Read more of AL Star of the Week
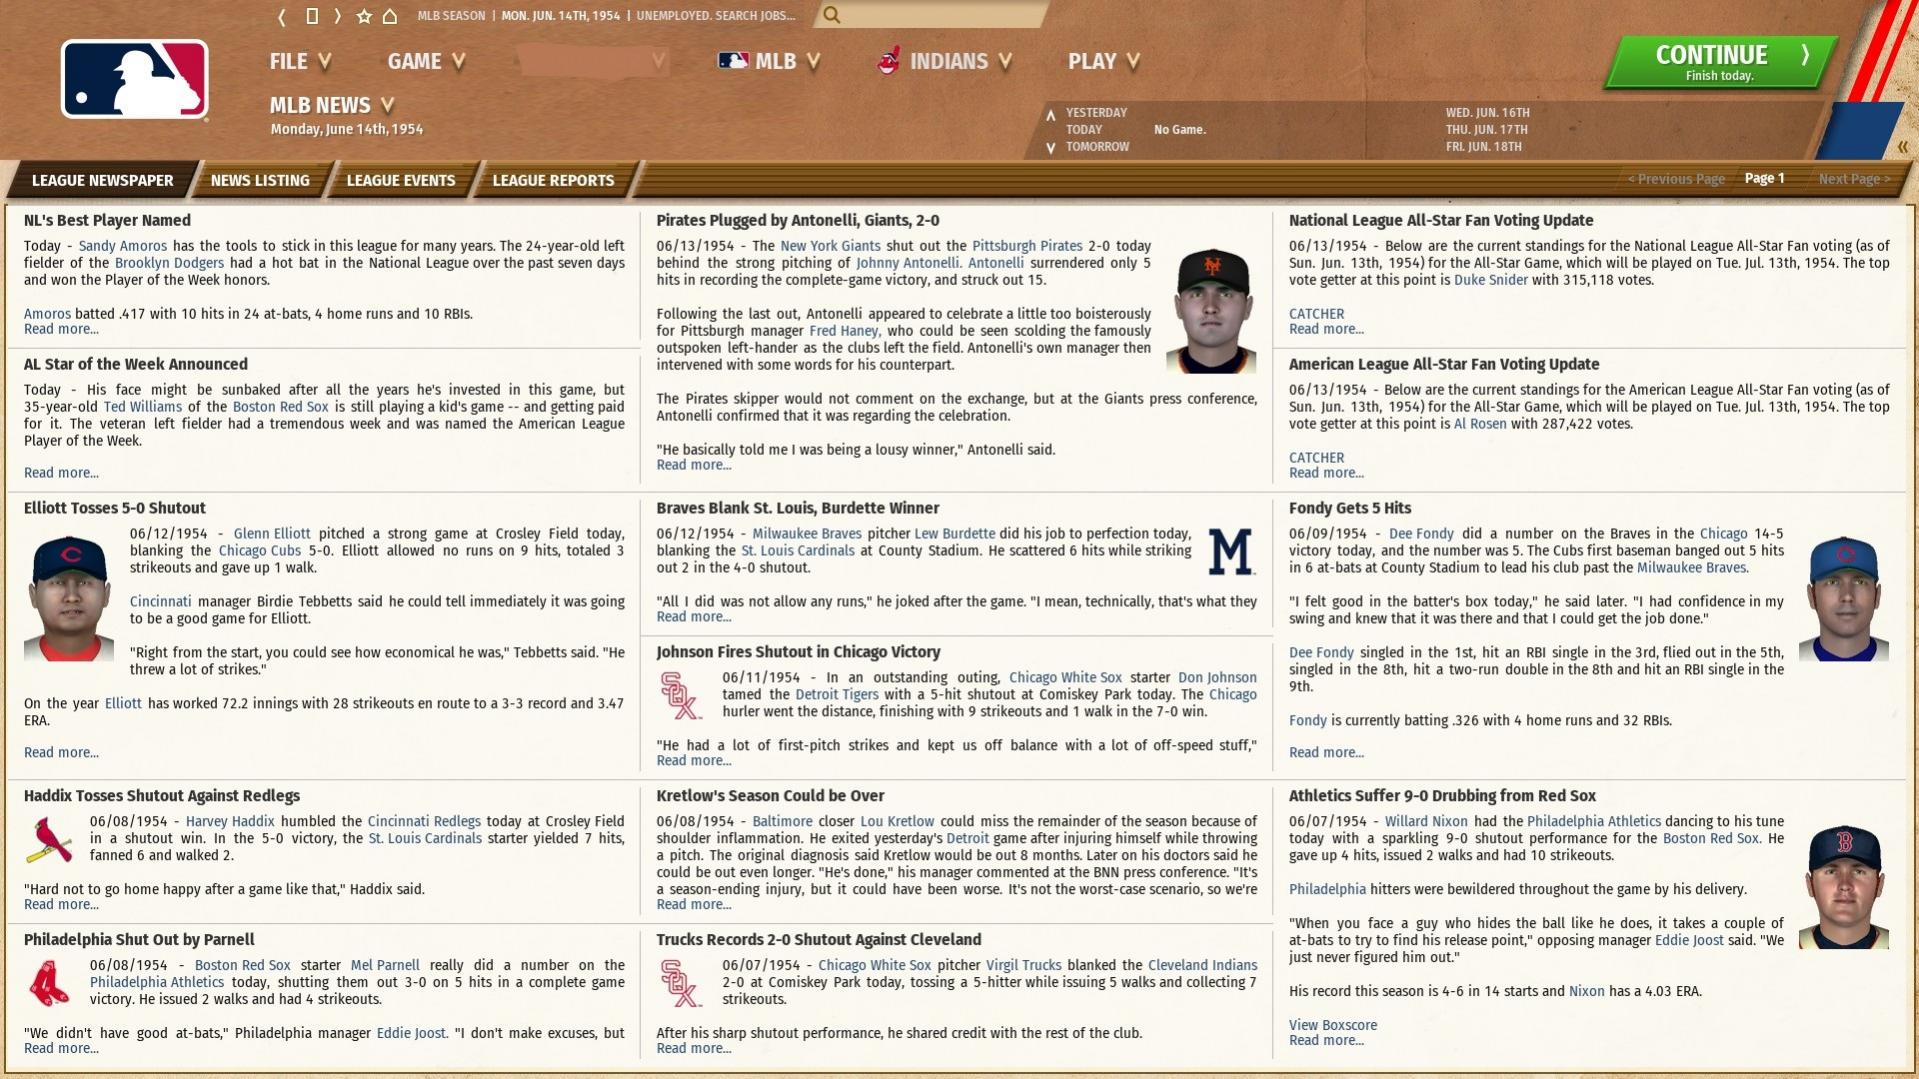Screen dimensions: 1919x1079 [x=61, y=473]
